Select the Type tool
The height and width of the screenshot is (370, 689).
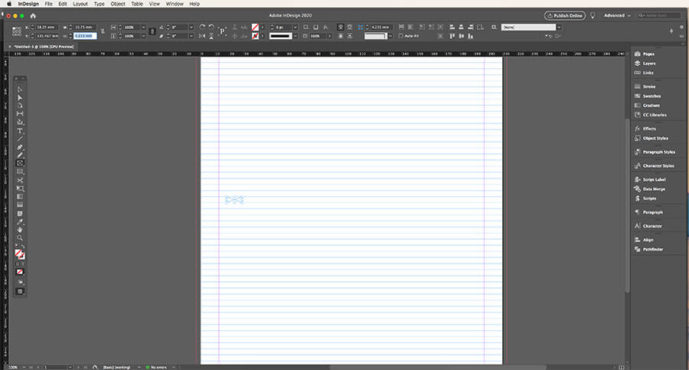click(x=20, y=131)
